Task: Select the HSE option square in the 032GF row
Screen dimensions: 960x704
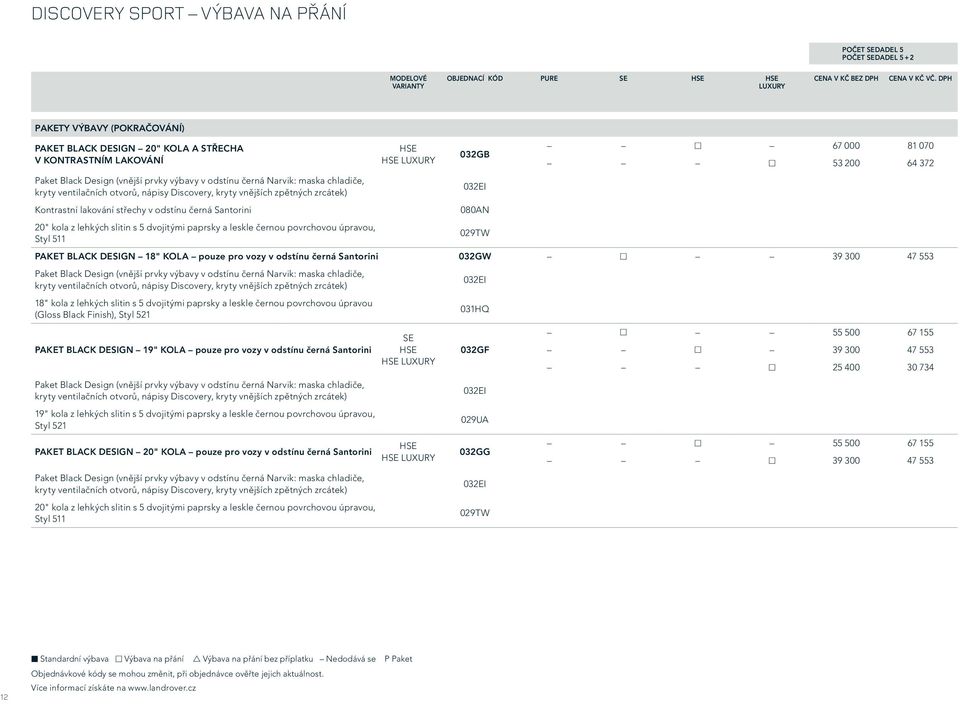Action: point(697,350)
